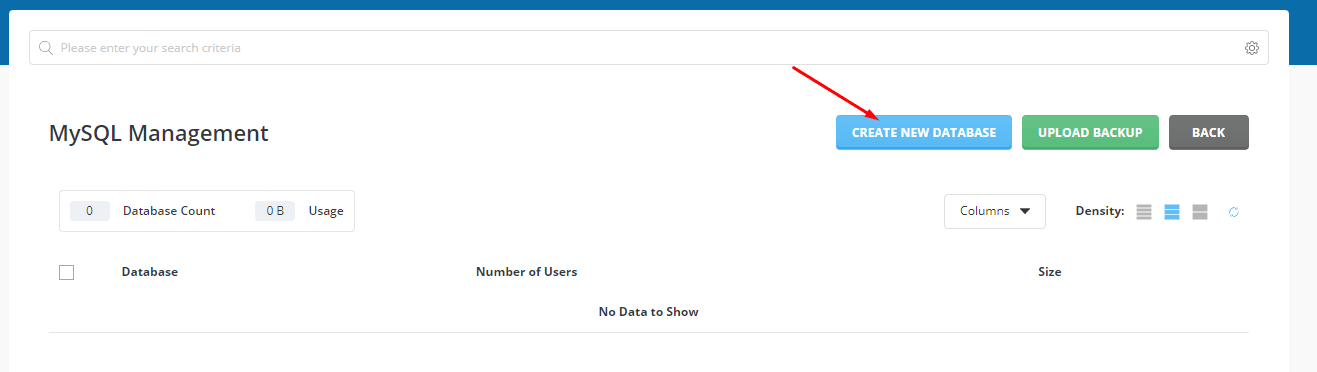Sort by Number of Users header
The width and height of the screenshot is (1317, 372).
click(526, 272)
